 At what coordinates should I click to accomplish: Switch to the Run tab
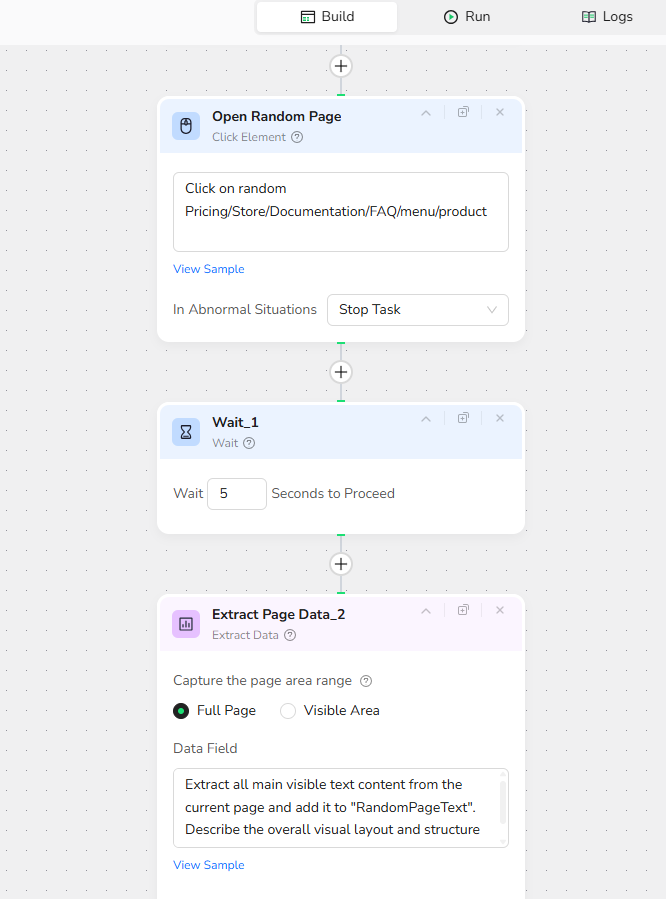[467, 17]
